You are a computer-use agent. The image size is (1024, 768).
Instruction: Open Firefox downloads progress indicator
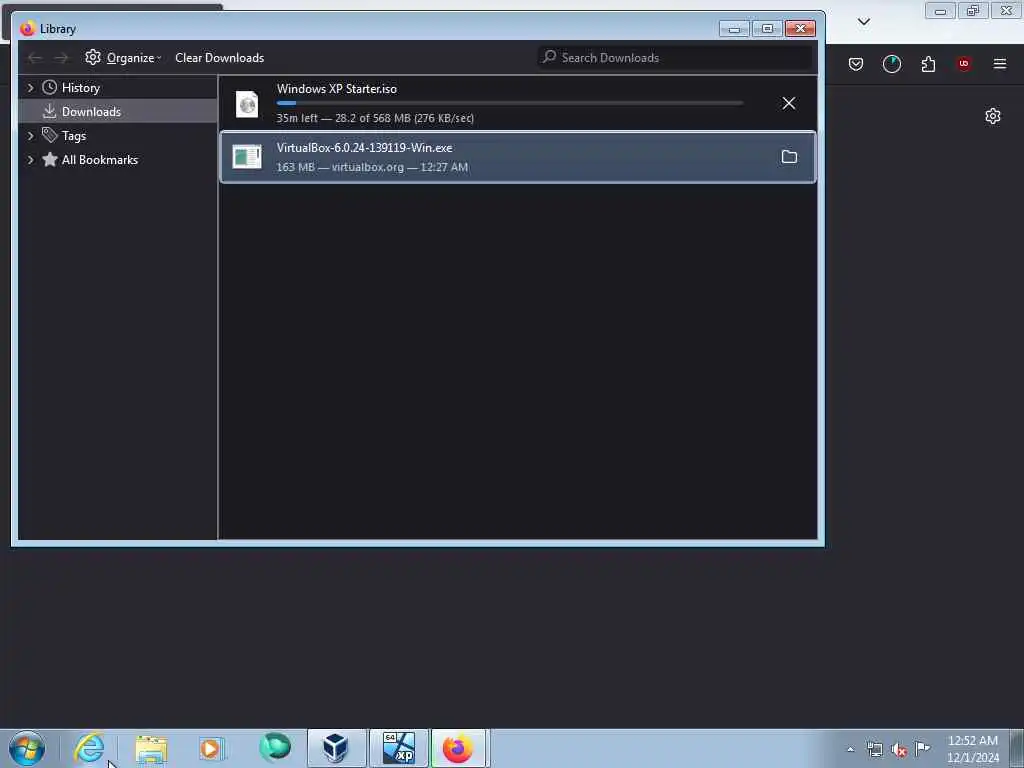[x=891, y=64]
